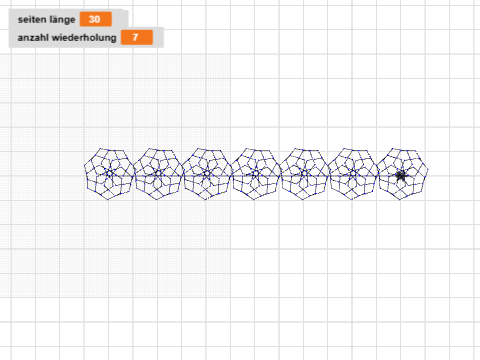
Task: Click the rightmost vertex of the last heptagon
Action: coord(428,169)
